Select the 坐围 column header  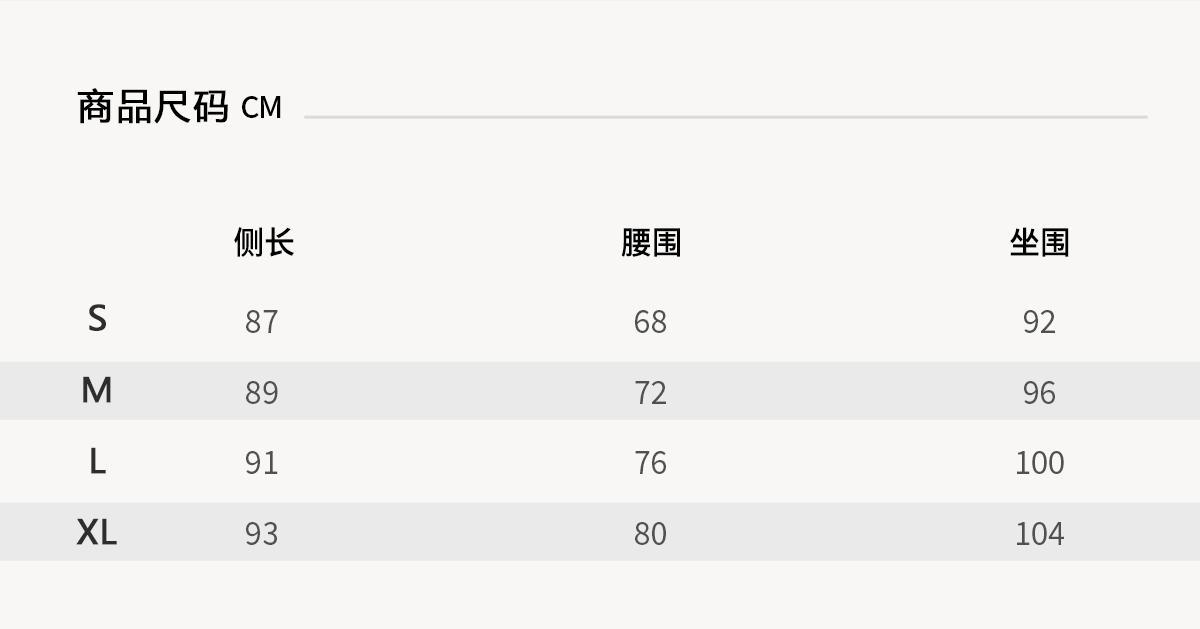point(1039,242)
